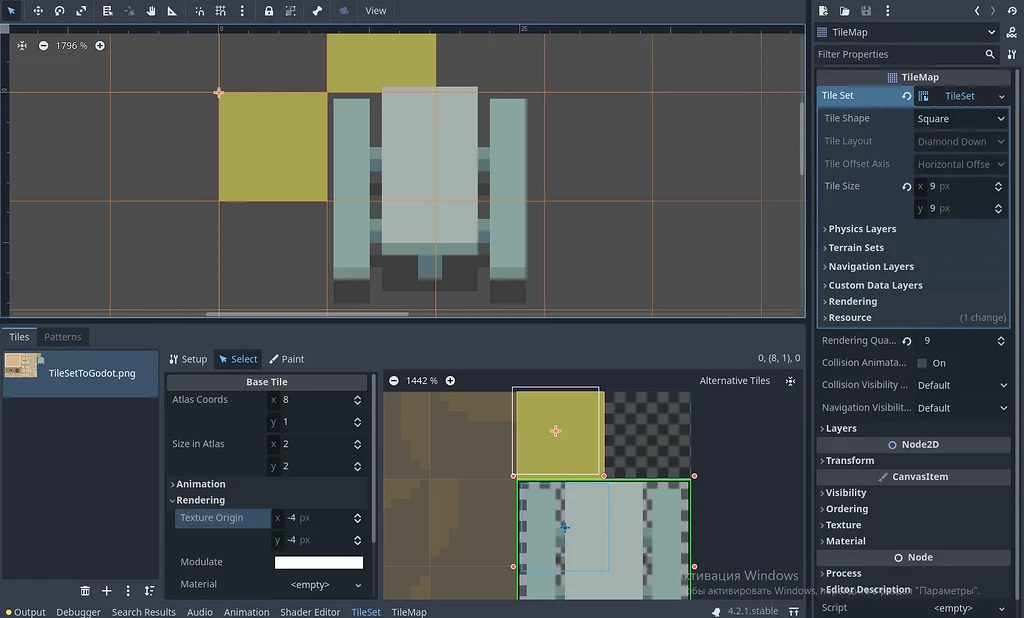Center the viewport with the center-view icon
This screenshot has height=618, width=1024.
(x=22, y=46)
